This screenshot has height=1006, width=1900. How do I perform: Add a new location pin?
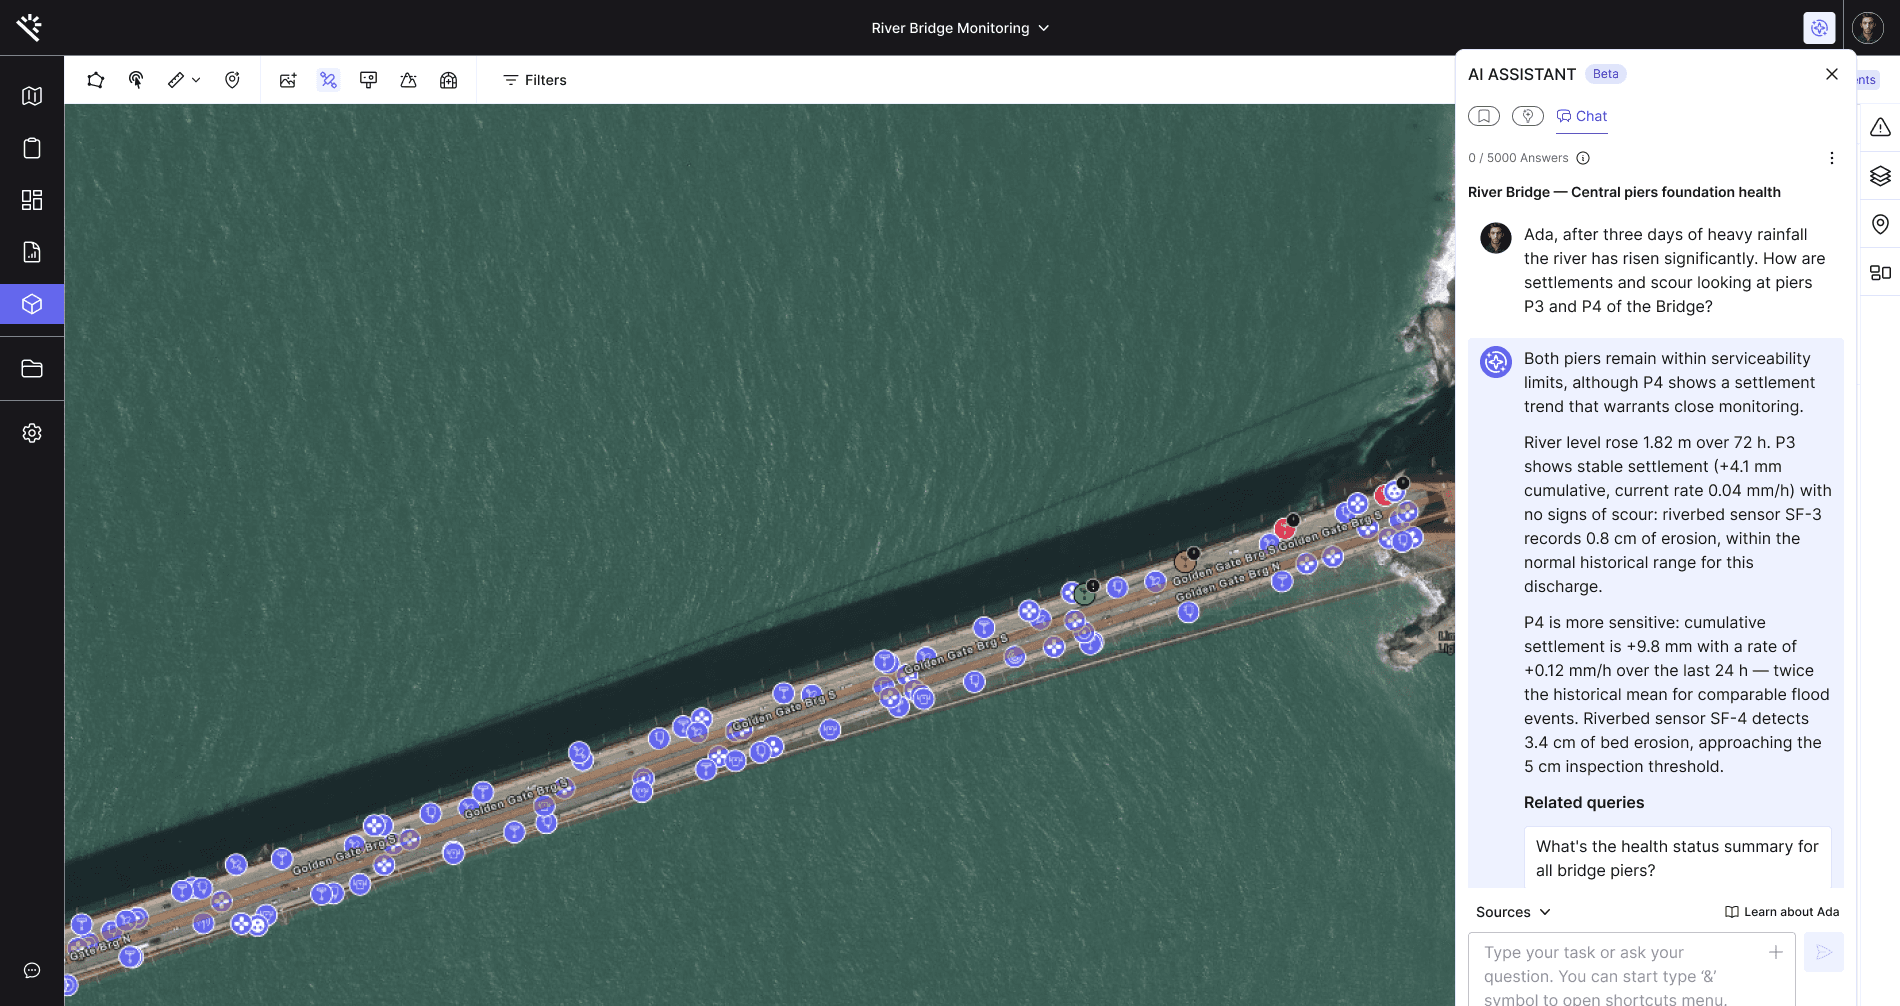point(232,80)
